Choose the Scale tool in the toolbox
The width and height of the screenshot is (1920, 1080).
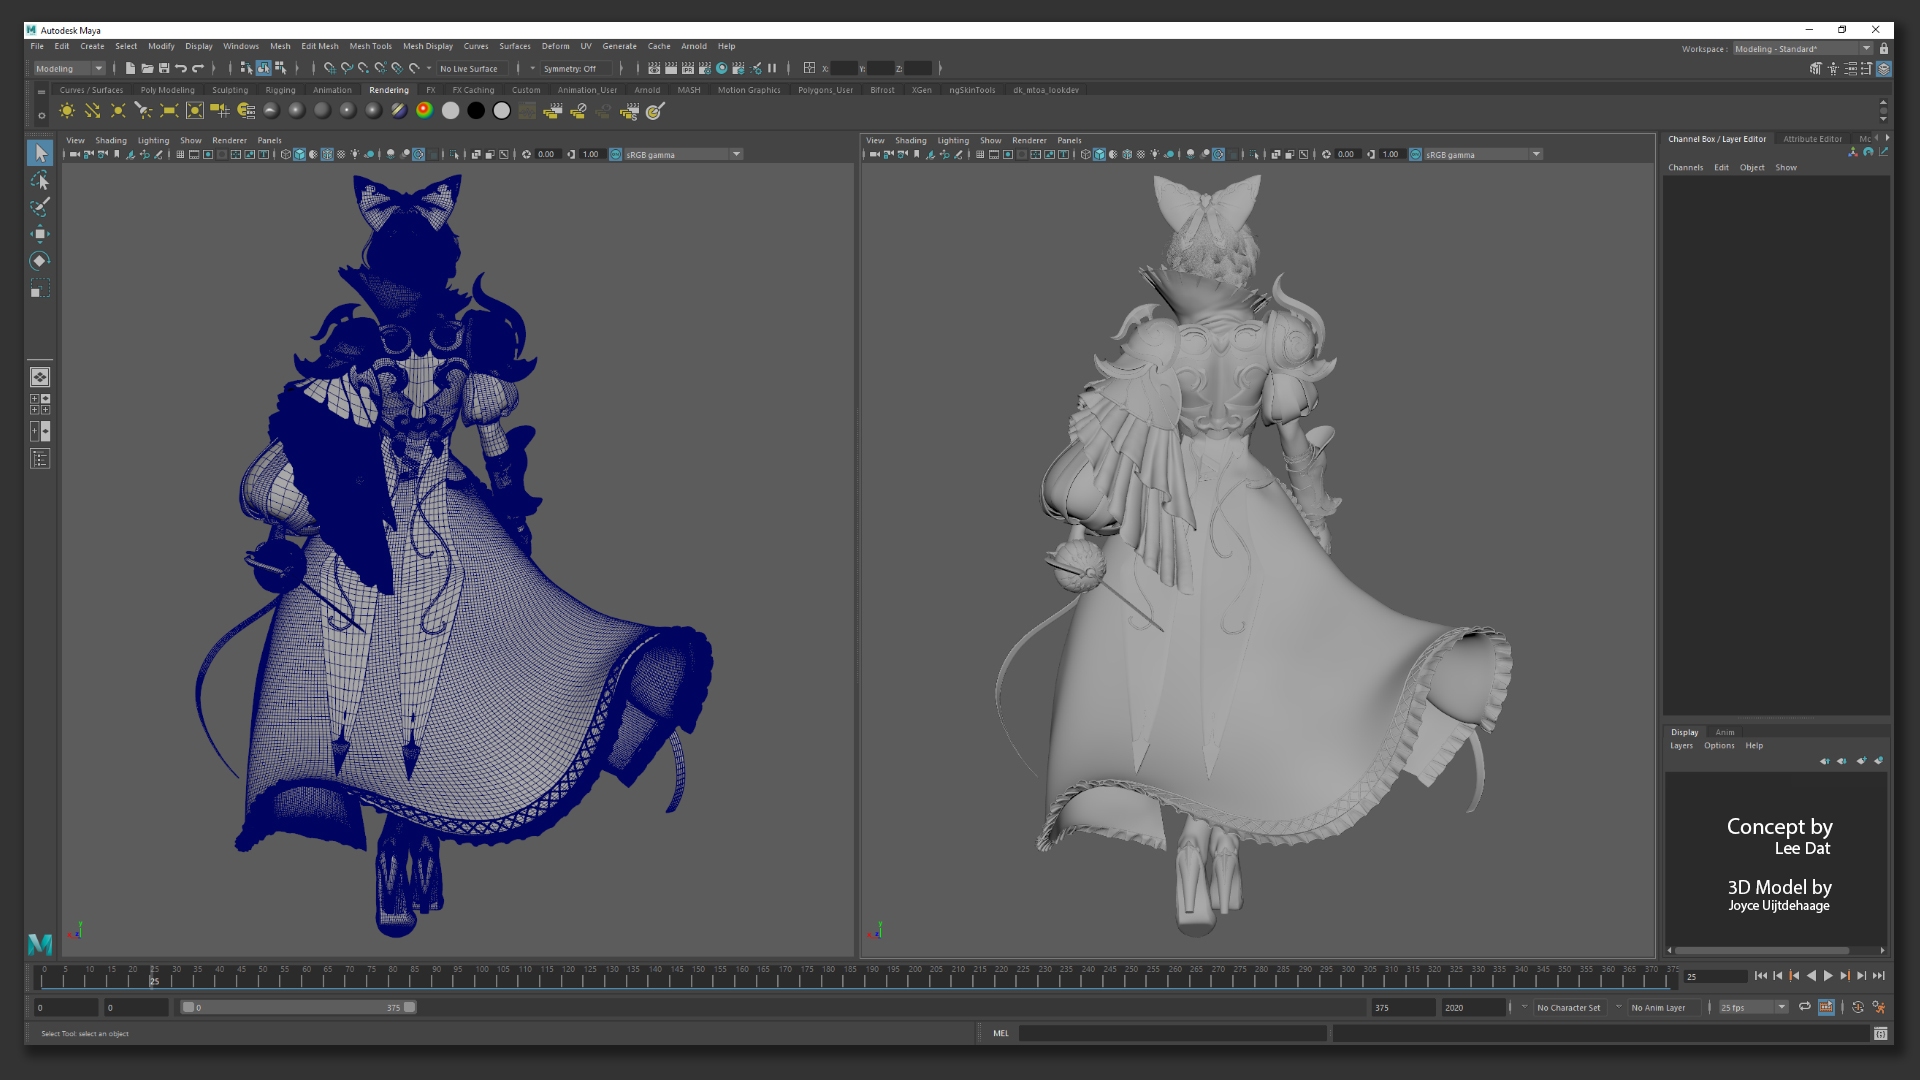(40, 289)
